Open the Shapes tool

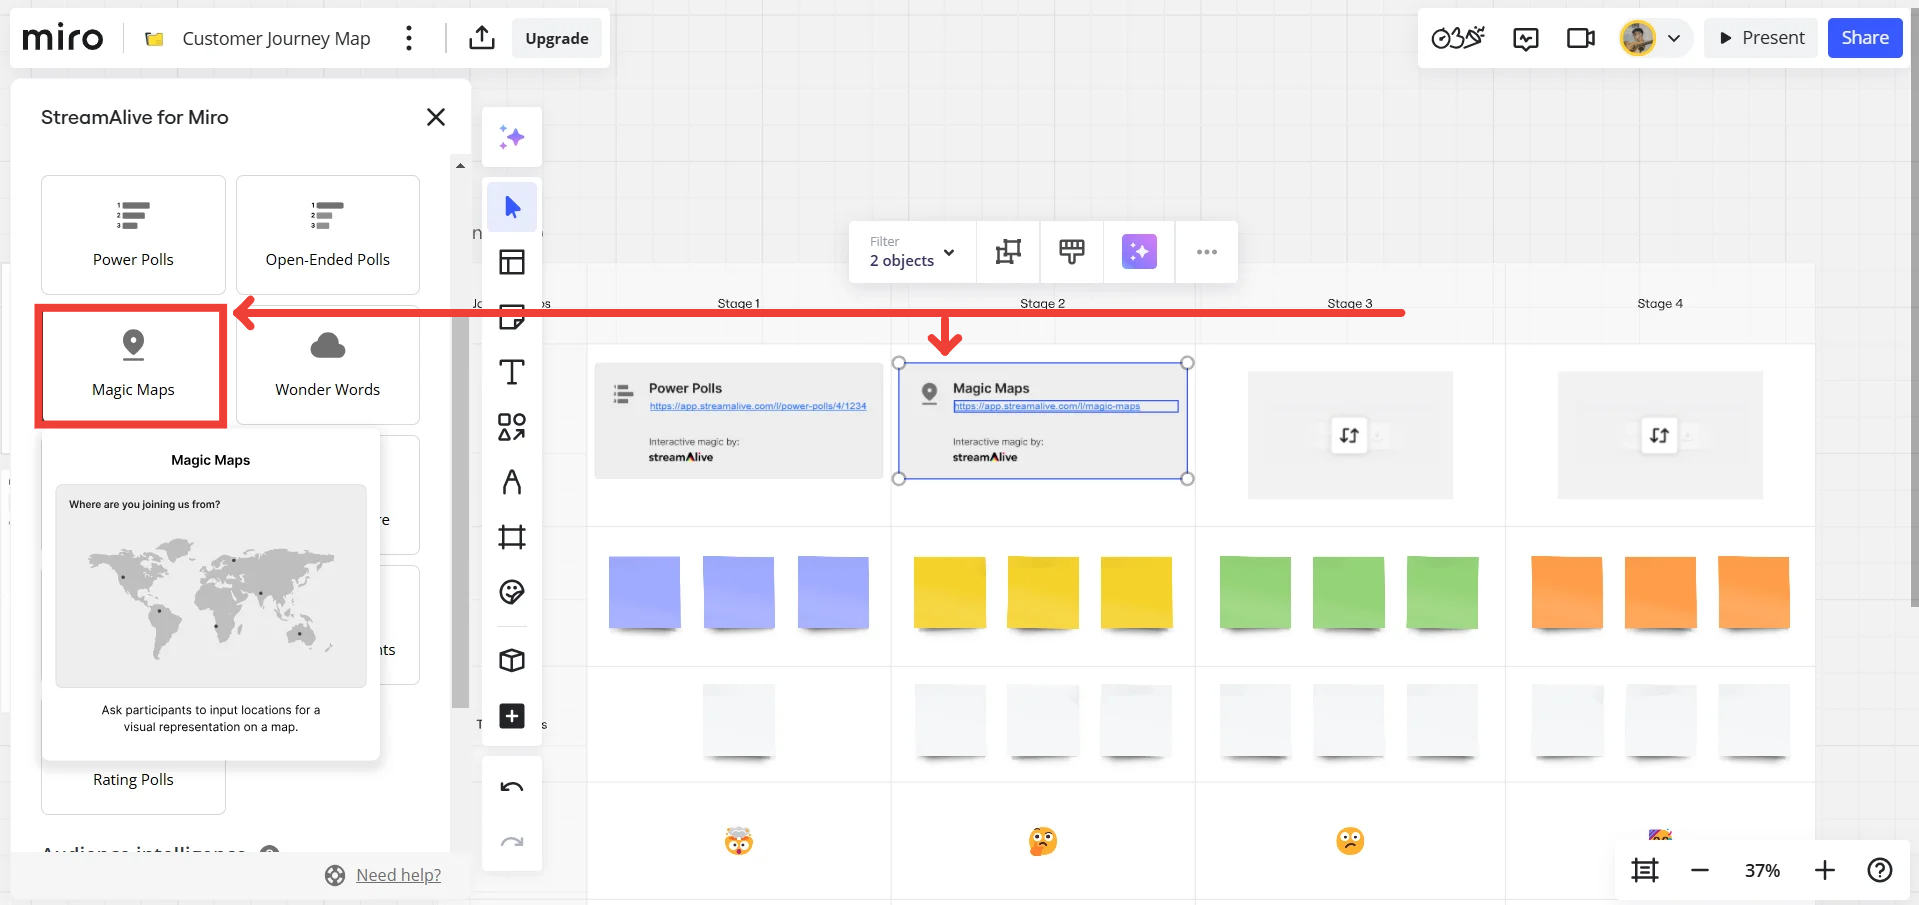point(512,427)
